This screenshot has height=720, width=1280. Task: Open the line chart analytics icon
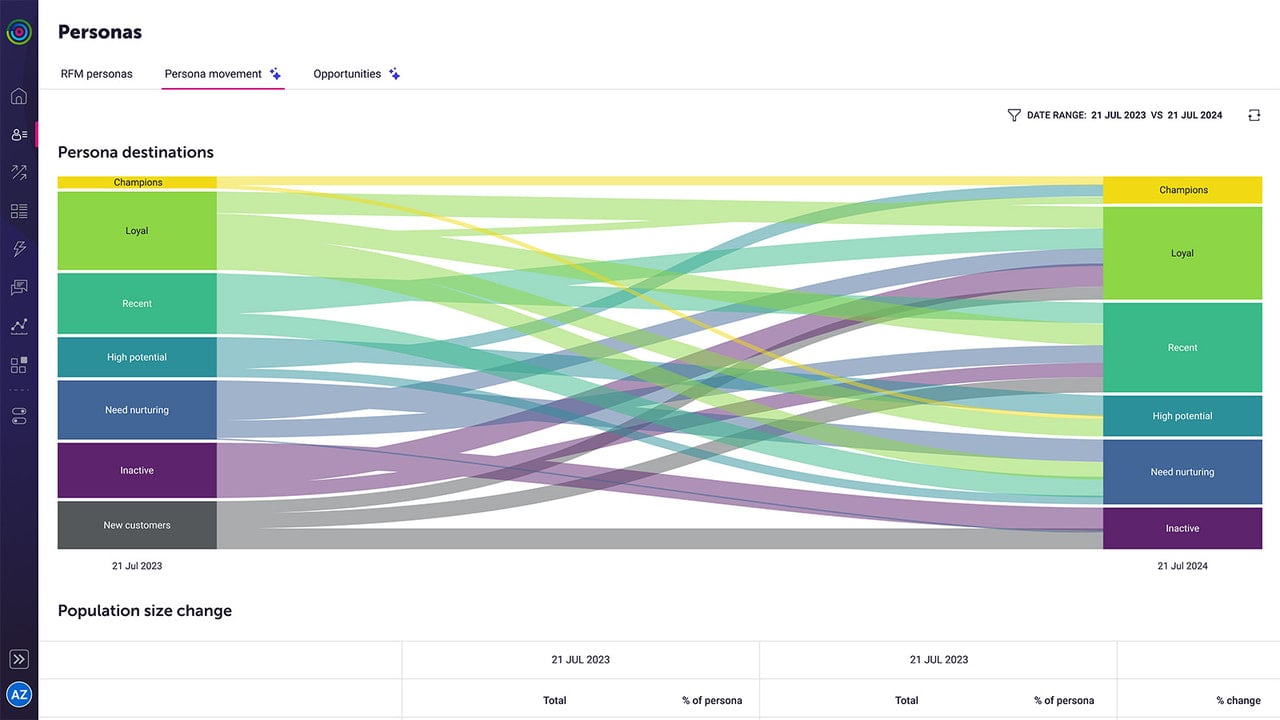tap(19, 326)
